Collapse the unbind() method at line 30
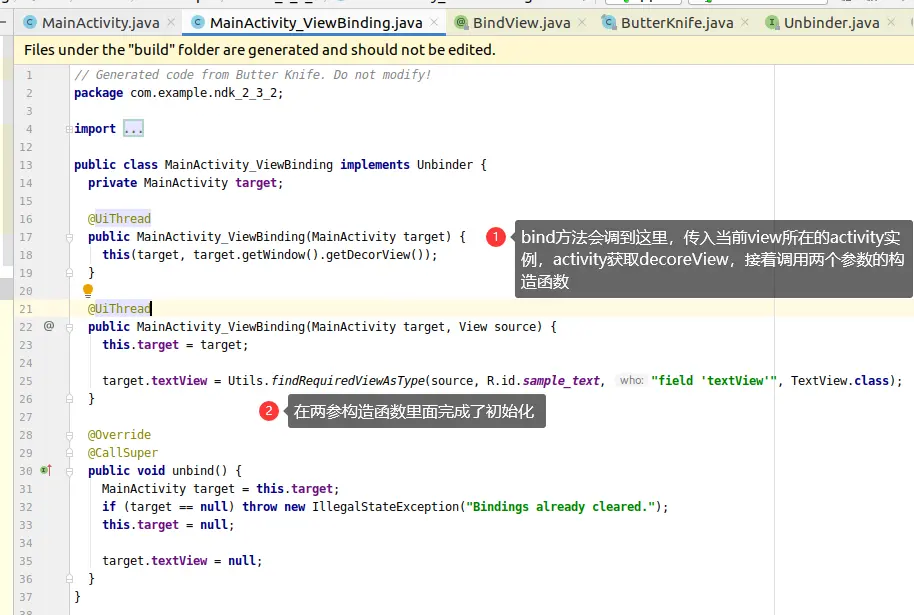 coord(69,471)
